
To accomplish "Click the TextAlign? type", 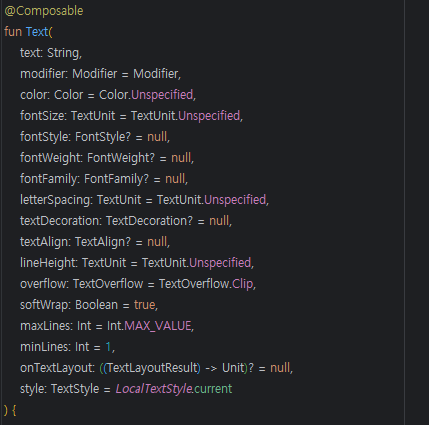I will coord(103,242).
